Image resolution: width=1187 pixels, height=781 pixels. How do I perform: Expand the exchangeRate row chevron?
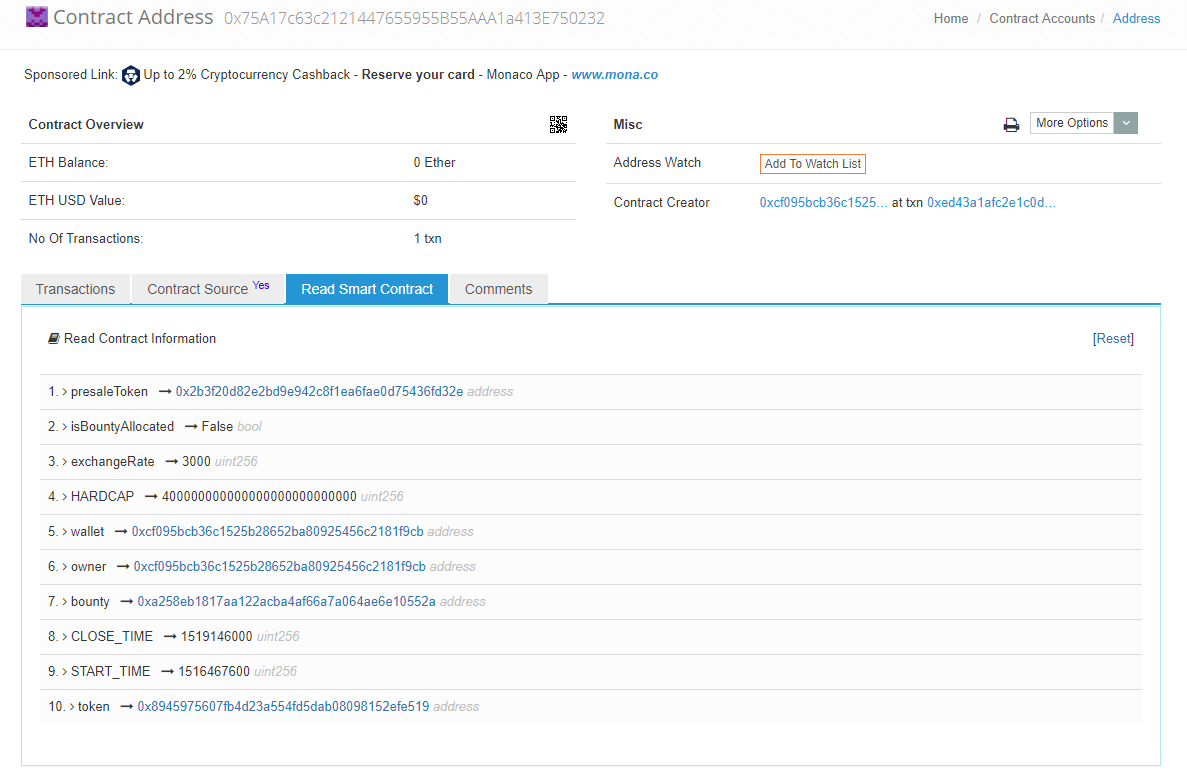click(64, 462)
